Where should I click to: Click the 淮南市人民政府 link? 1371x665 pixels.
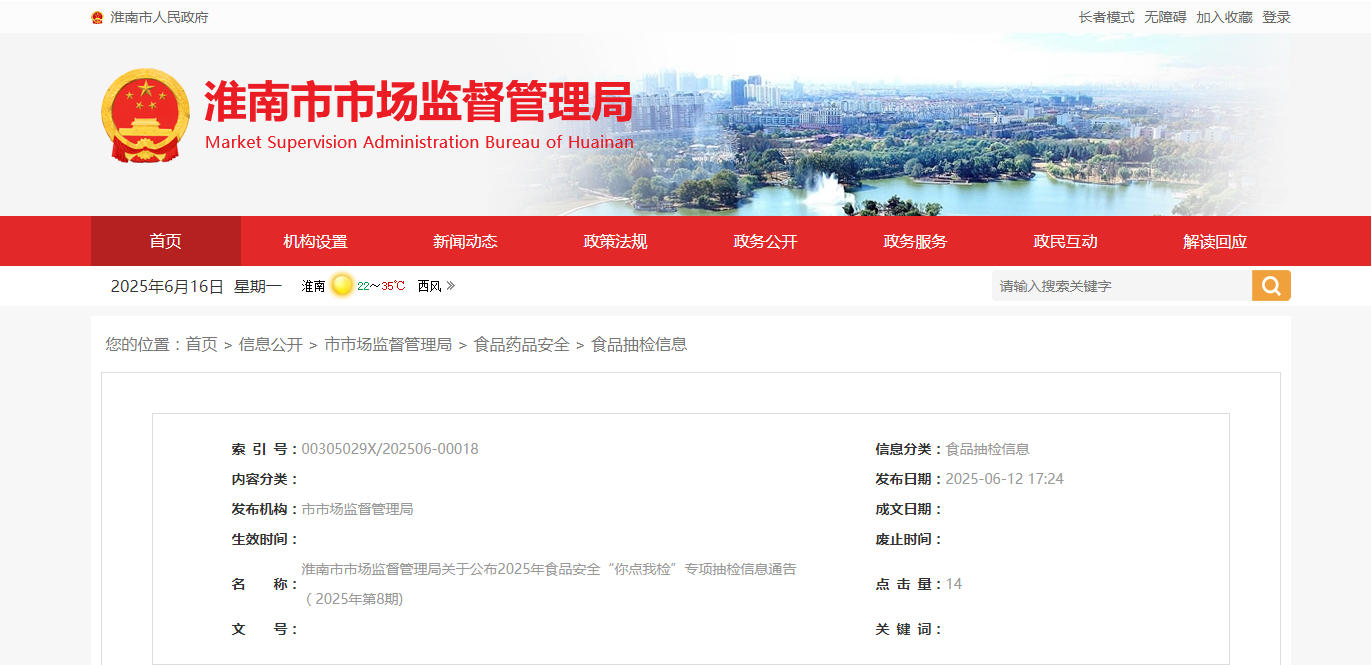point(159,17)
